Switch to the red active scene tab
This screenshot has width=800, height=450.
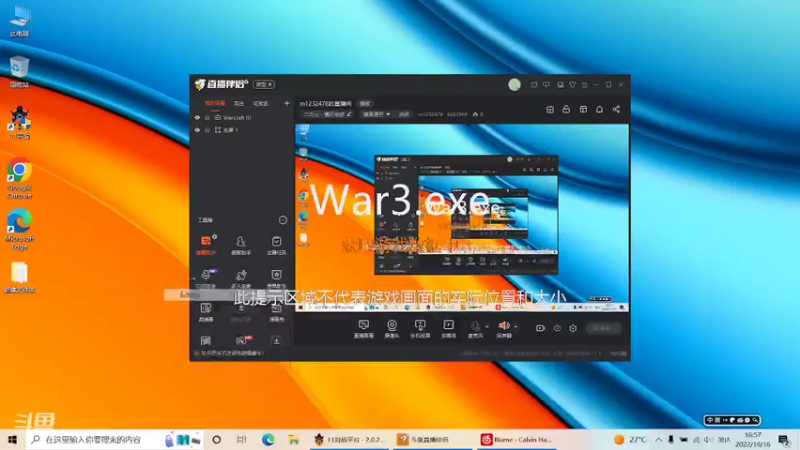coord(215,104)
